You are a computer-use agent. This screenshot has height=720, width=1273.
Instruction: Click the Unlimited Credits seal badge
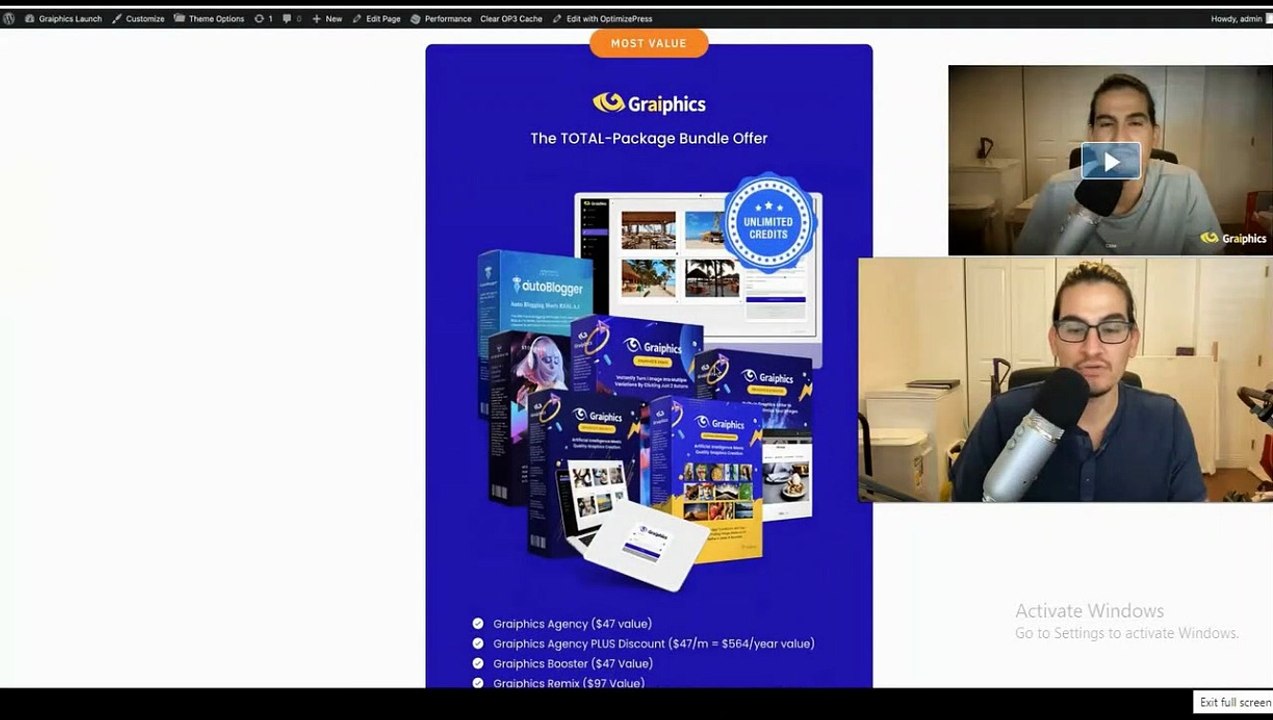pyautogui.click(x=770, y=224)
